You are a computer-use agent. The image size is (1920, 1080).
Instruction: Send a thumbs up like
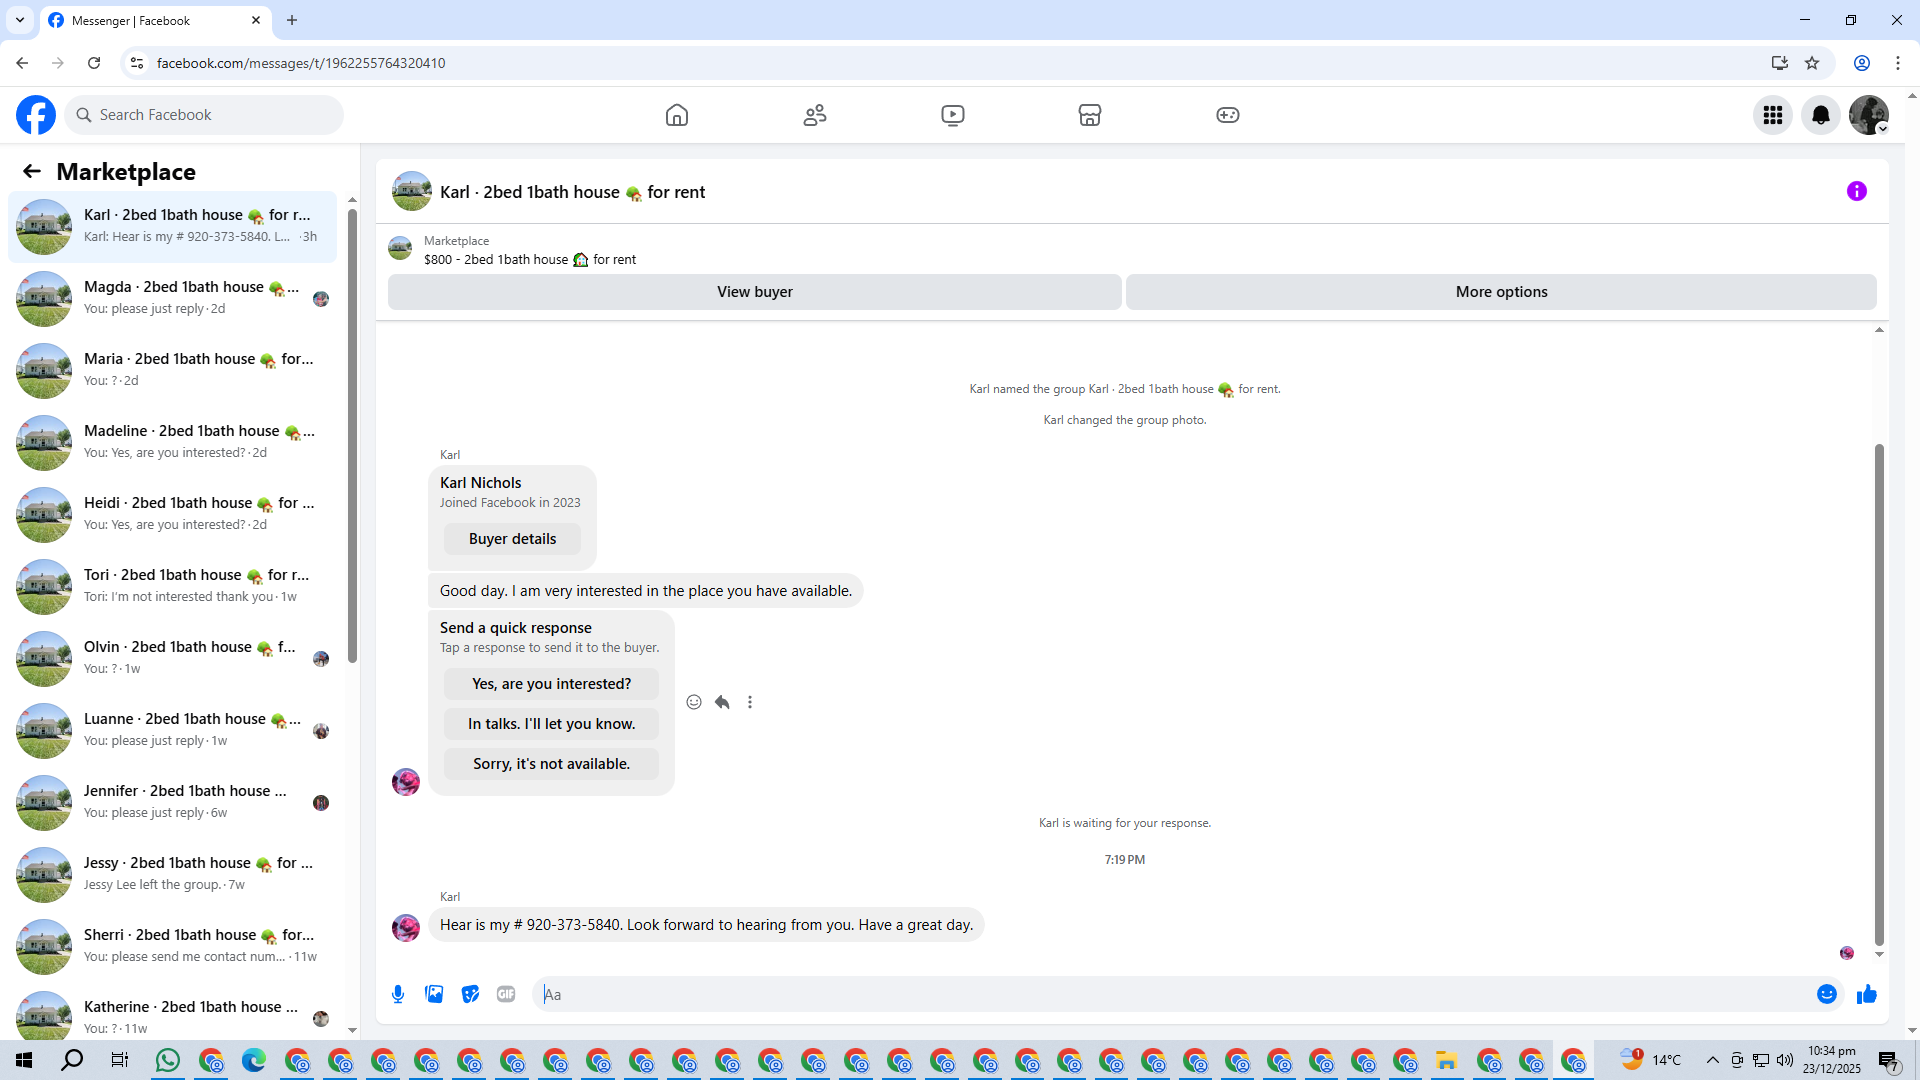(x=1866, y=994)
